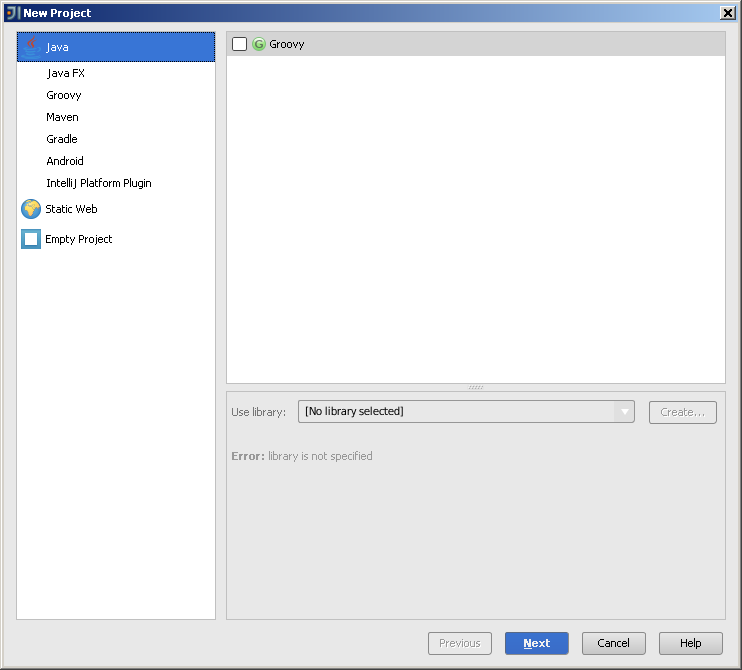Click the green Groovy G icon

[x=259, y=44]
